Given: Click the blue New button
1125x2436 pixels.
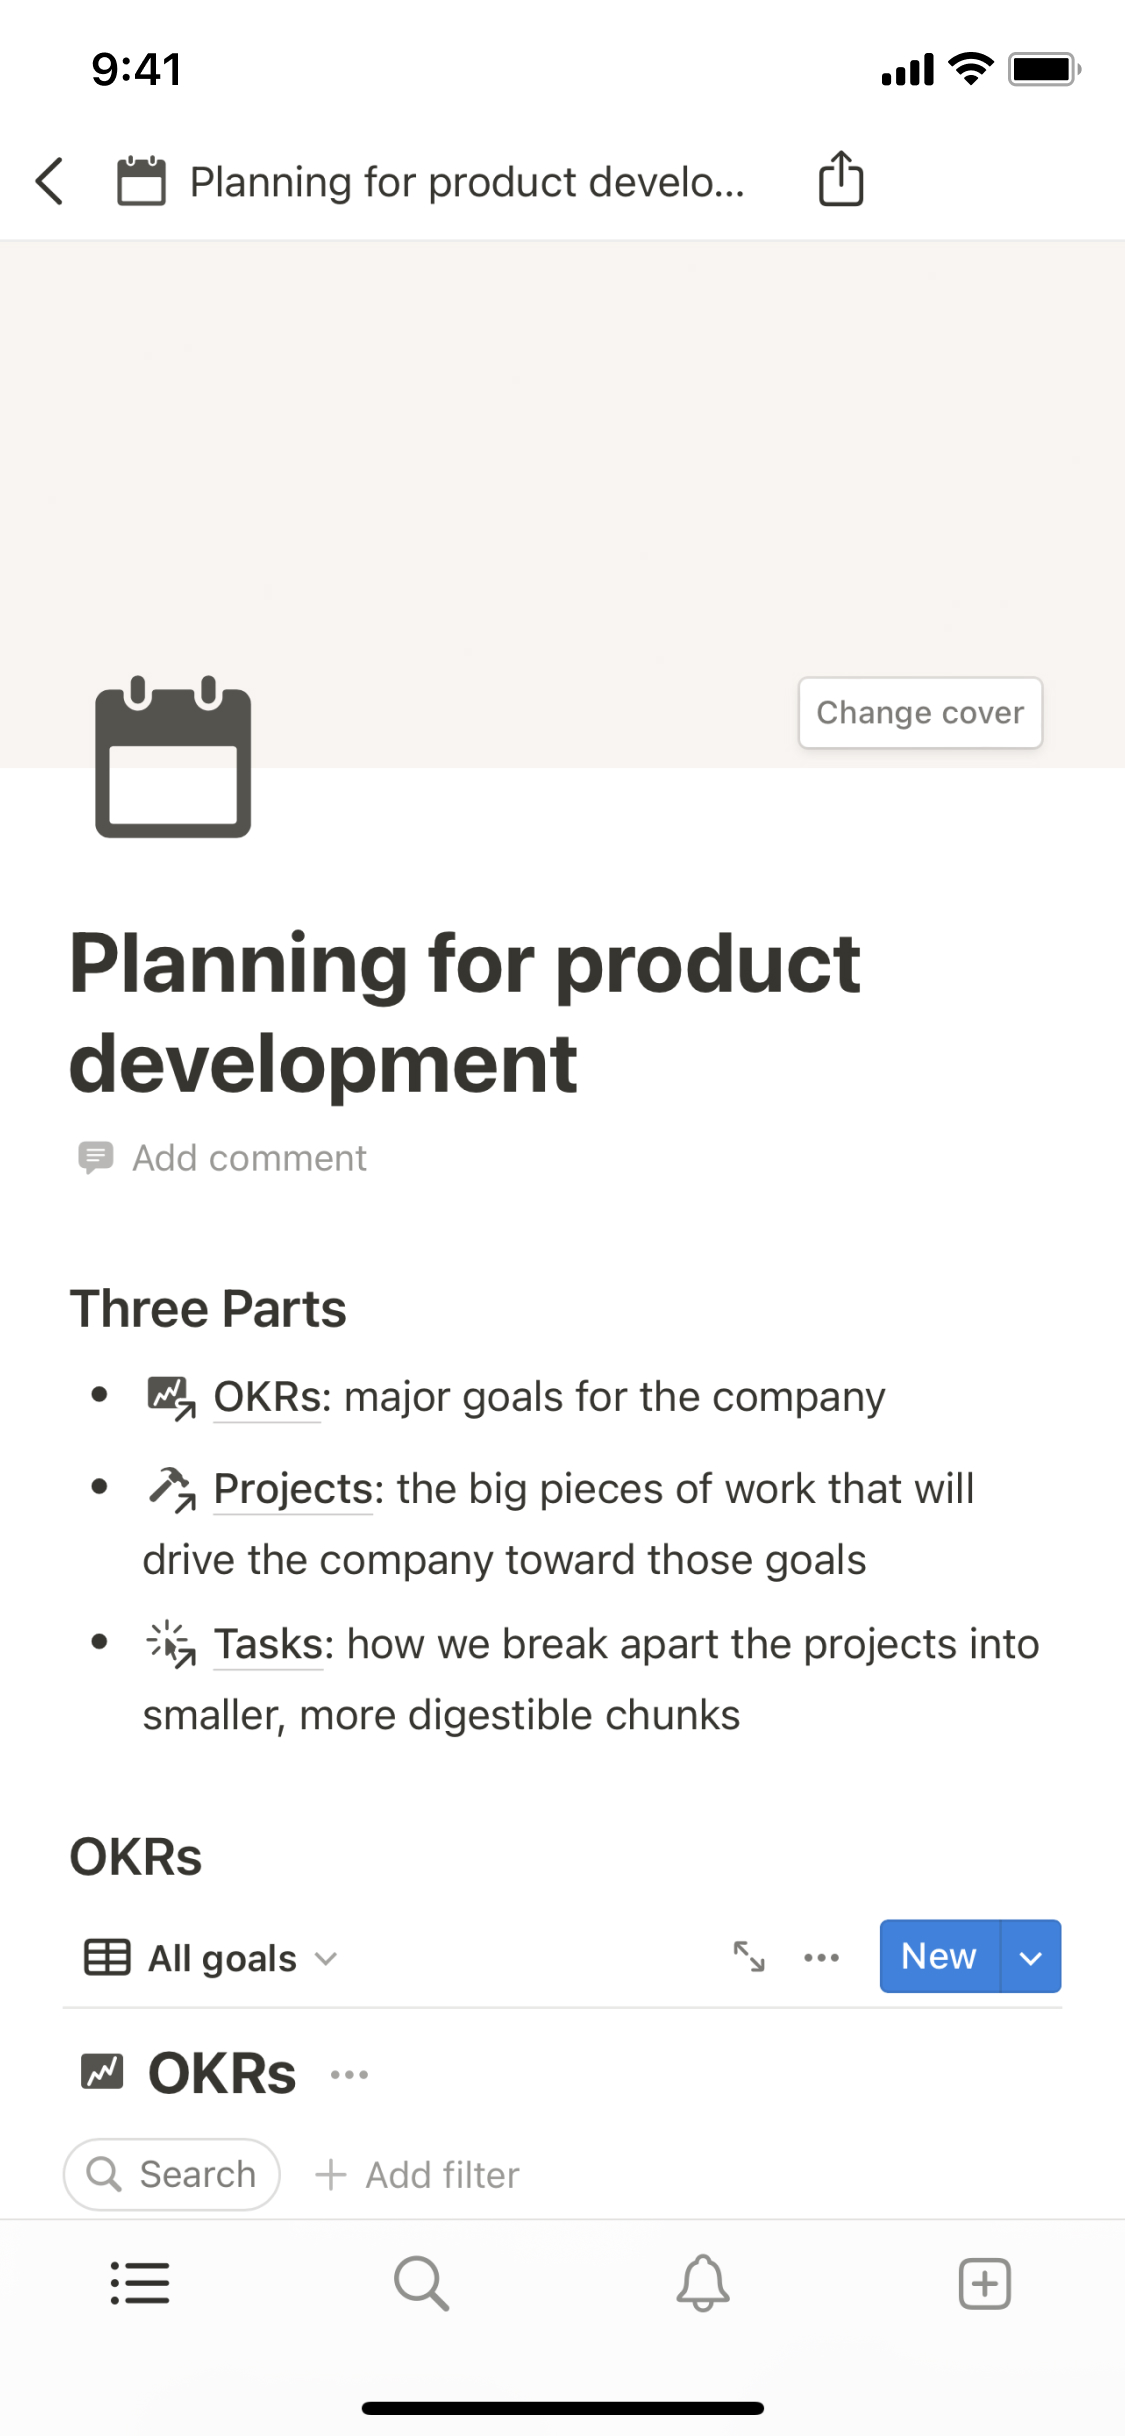Looking at the screenshot, I should [938, 1957].
